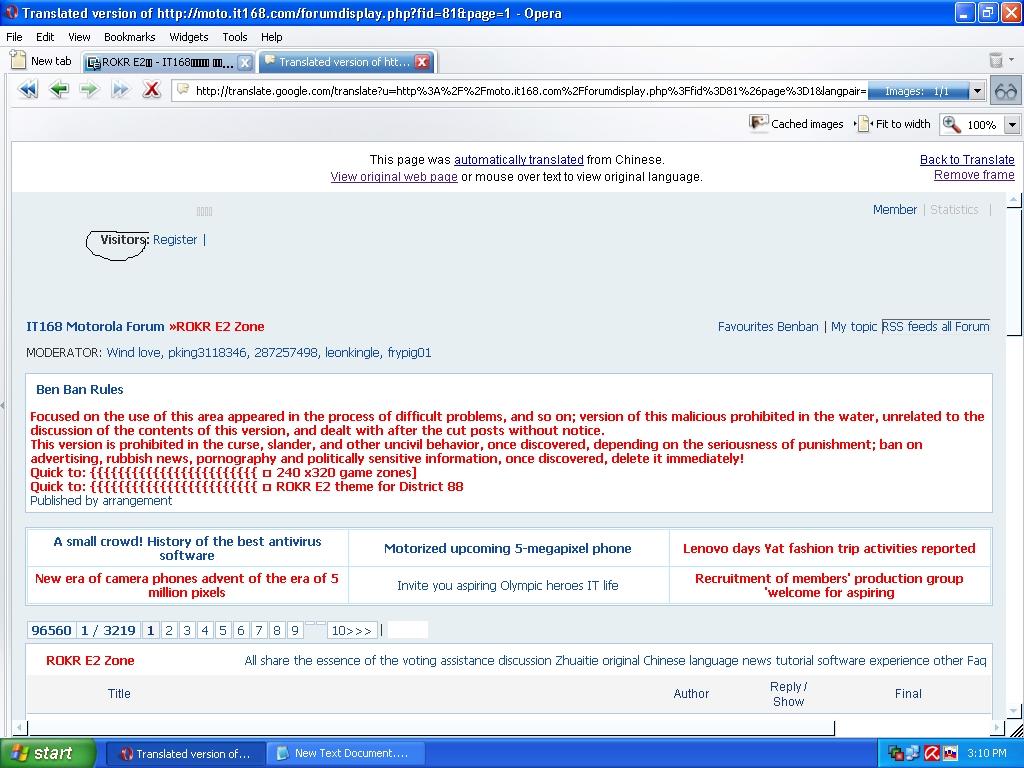Expand the address bar dropdown arrow
This screenshot has width=1024, height=768.
tap(977, 91)
